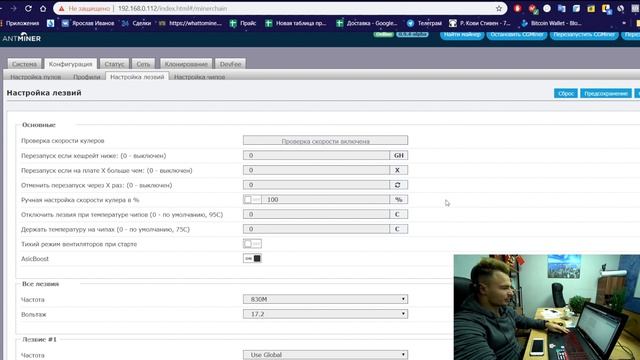Open the yellow folder extension icon
Viewport: 640px width, 360px height.
(591, 8)
